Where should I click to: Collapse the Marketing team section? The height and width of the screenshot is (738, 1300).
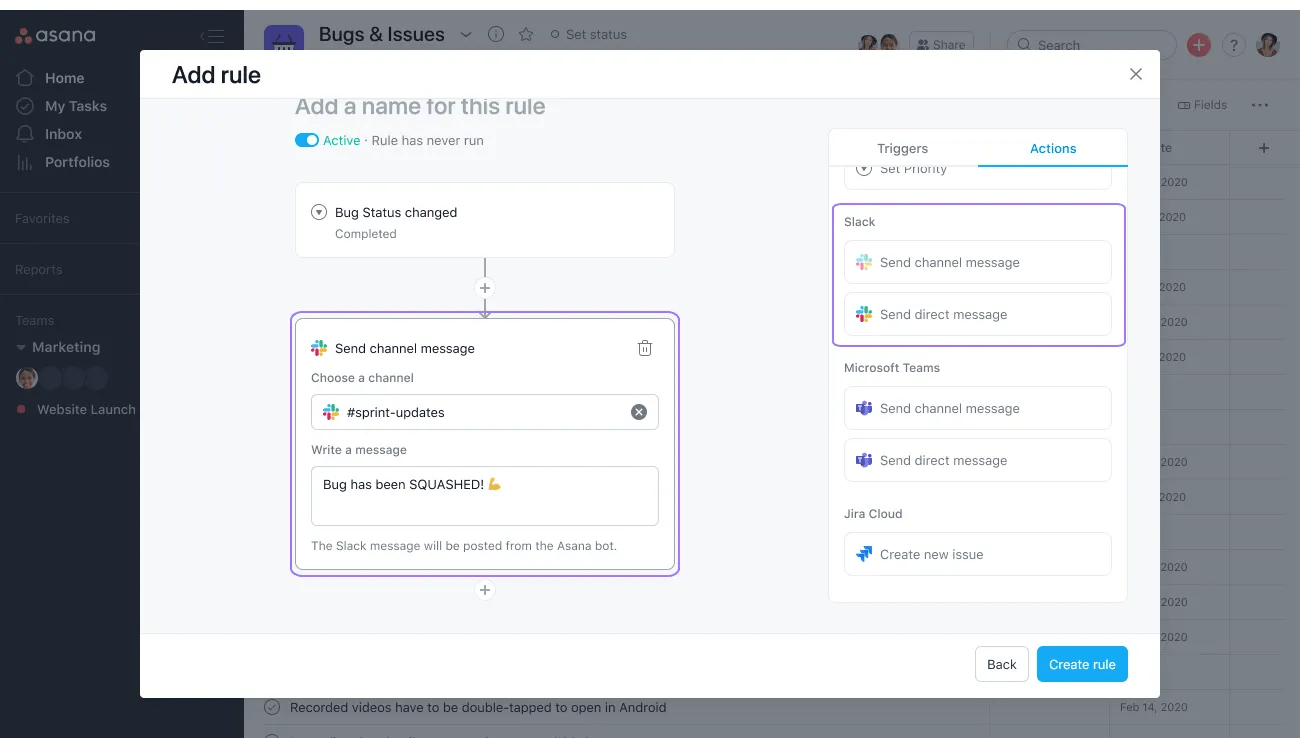22,346
